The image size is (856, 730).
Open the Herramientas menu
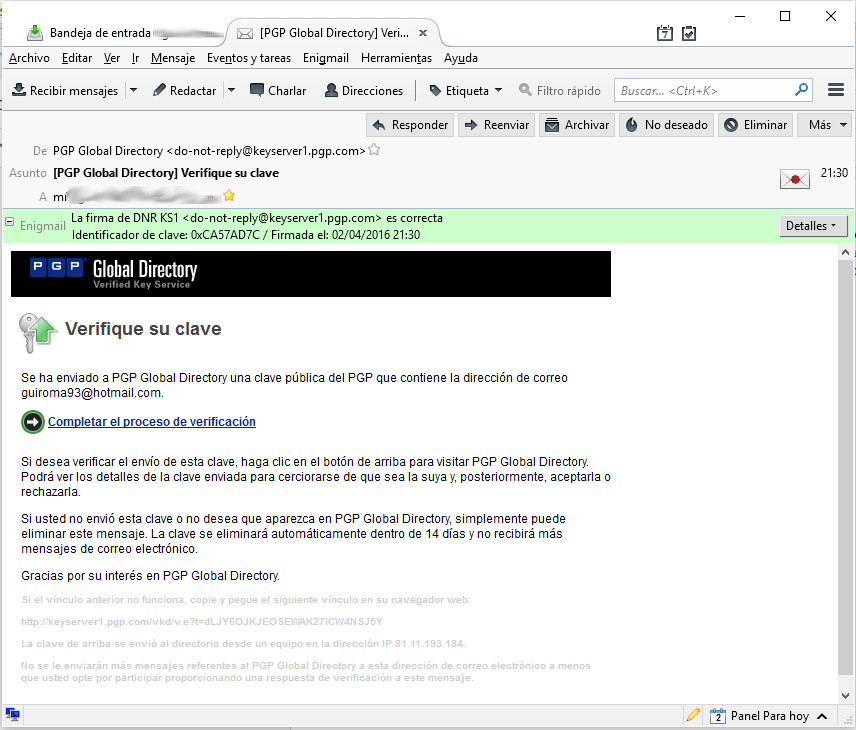396,58
